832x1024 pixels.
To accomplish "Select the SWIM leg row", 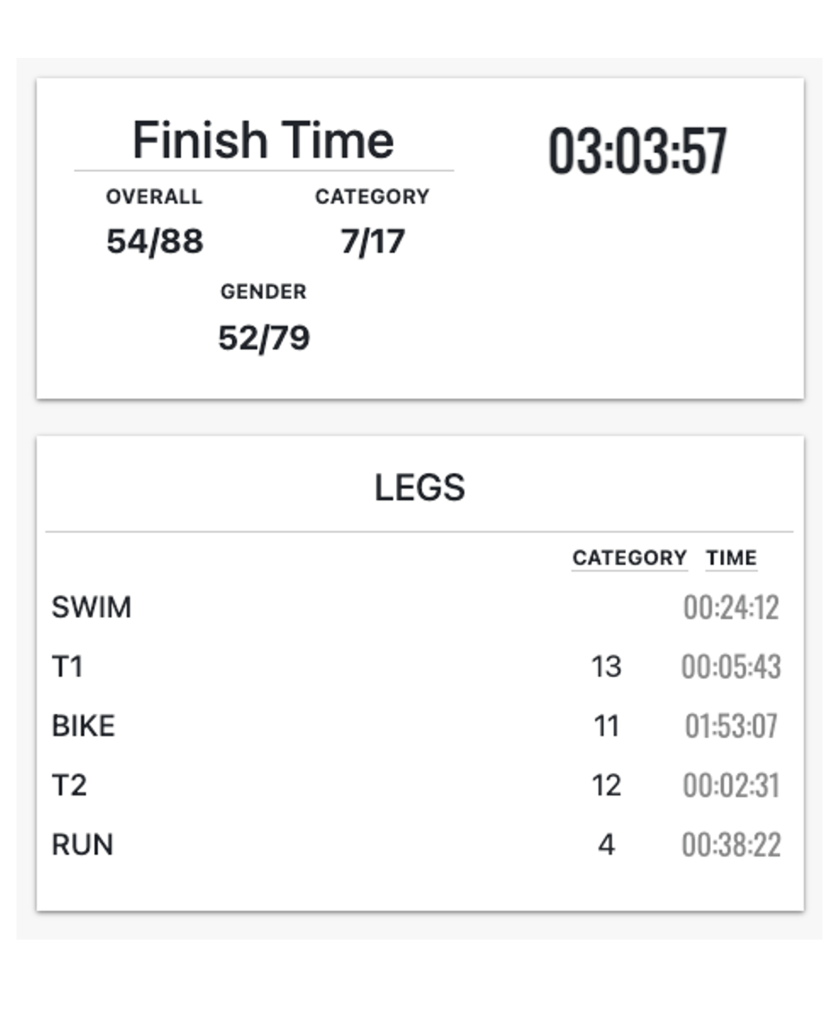I will click(91, 607).
